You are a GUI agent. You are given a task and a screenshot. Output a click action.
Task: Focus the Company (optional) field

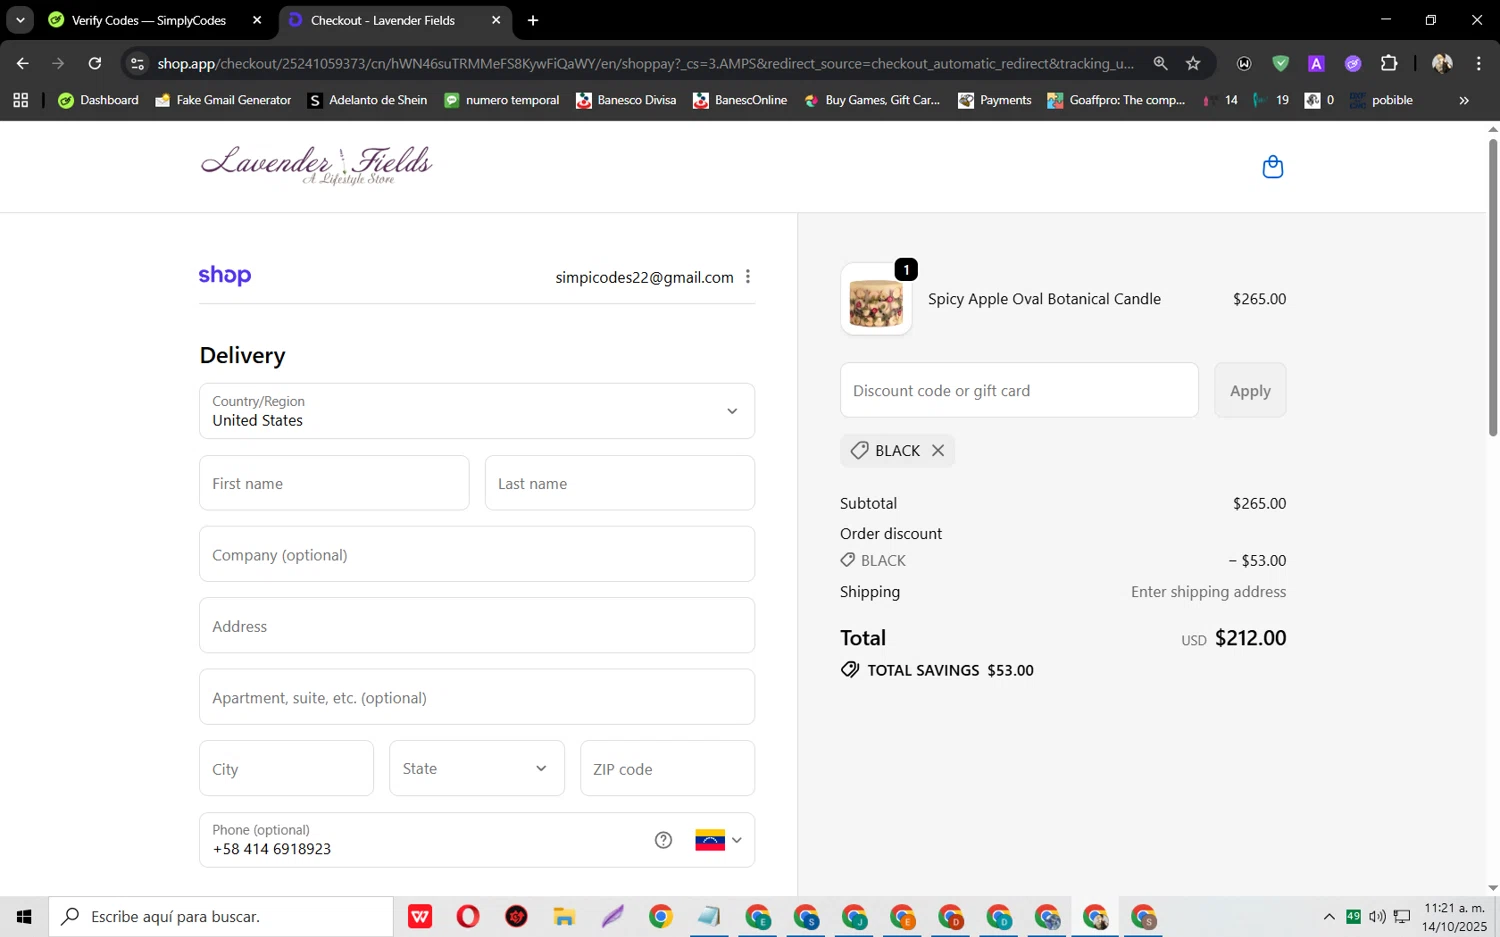point(477,554)
